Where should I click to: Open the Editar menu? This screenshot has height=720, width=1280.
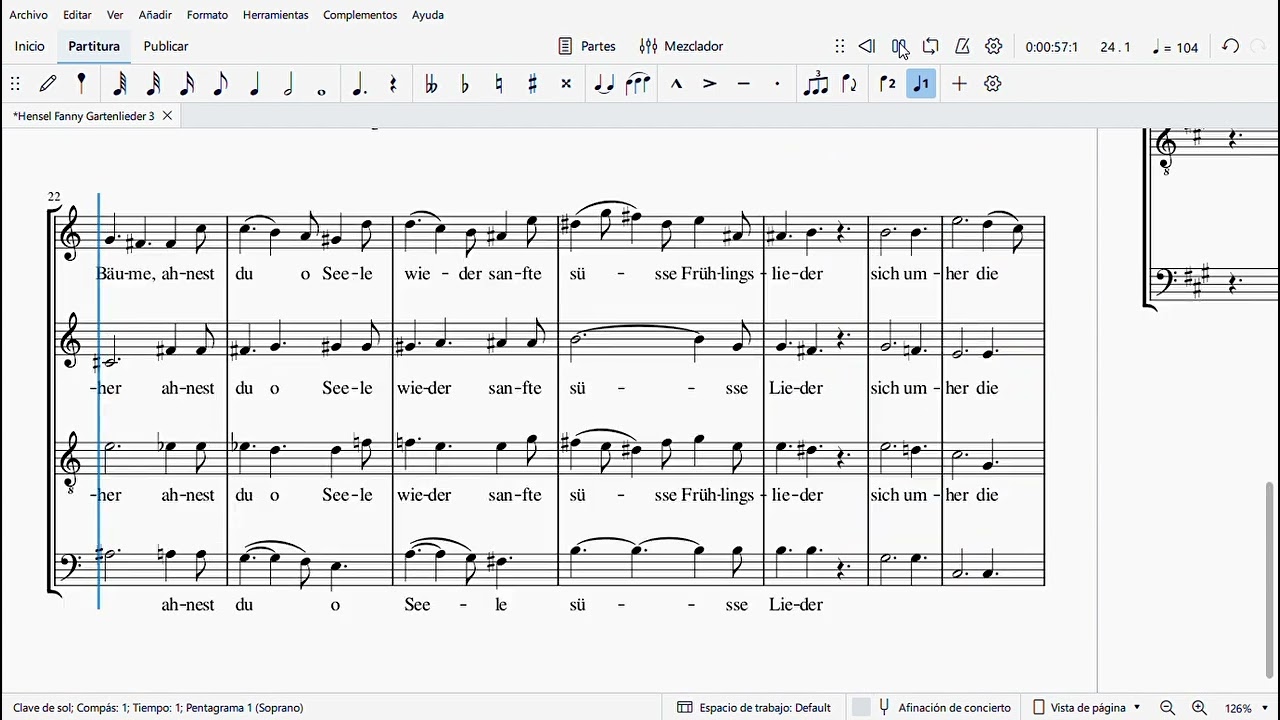77,15
